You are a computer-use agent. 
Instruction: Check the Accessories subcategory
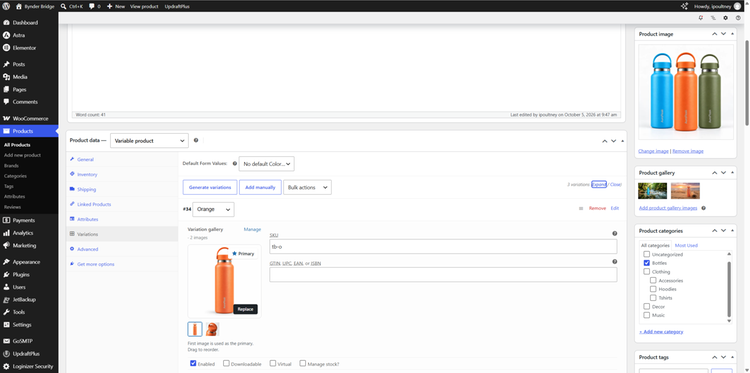pyautogui.click(x=653, y=280)
